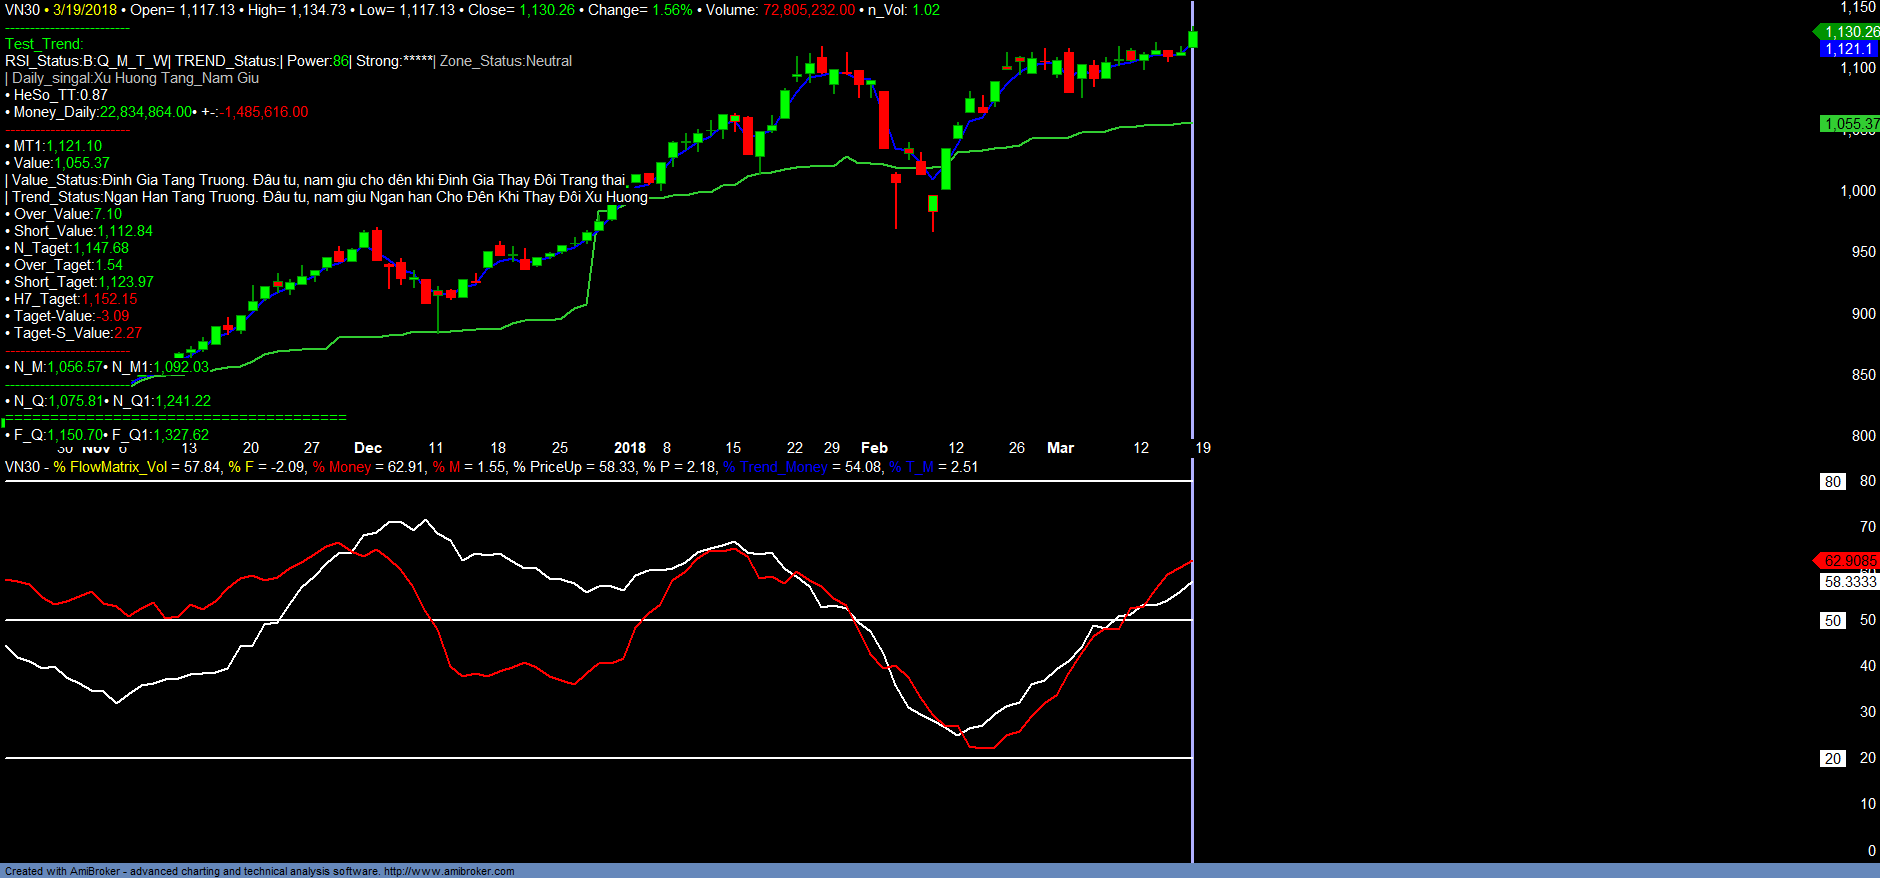Screen dimensions: 1880x878
Task: Click the % FlowMatrix_Vol indicator label
Action: [x=111, y=467]
